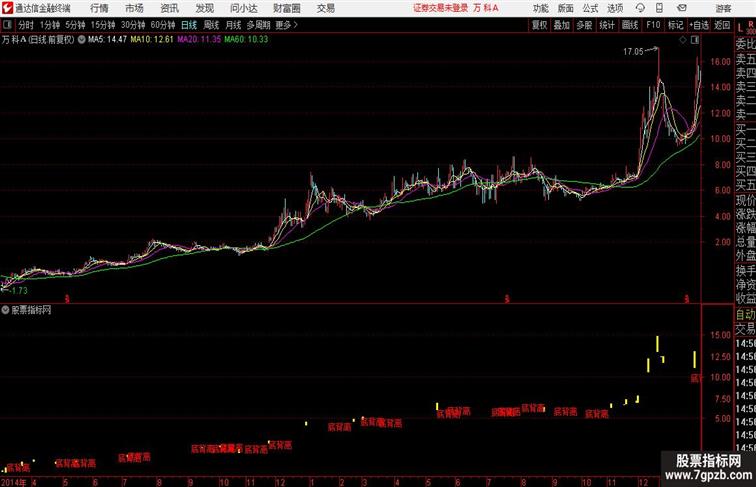The width and height of the screenshot is (756, 487).
Task: Open the 选项 menu
Action: 615,8
